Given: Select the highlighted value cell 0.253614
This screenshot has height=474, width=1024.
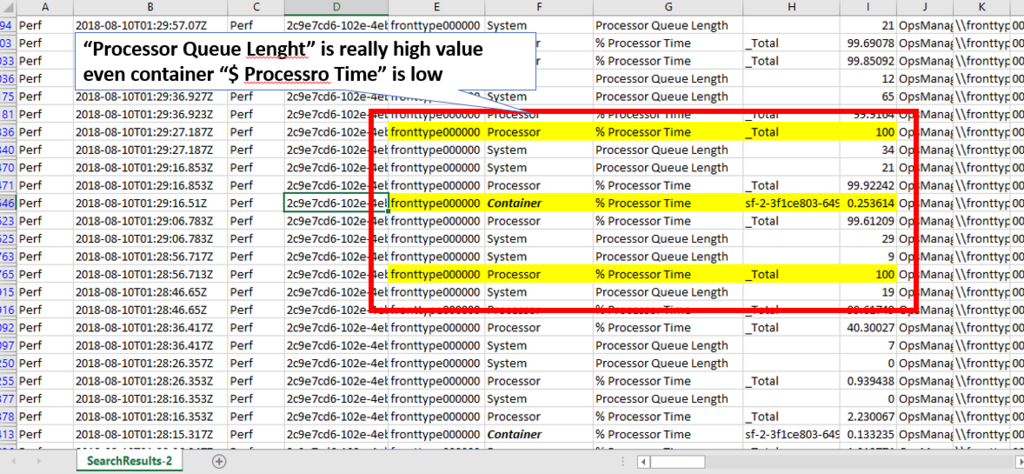Looking at the screenshot, I should [x=868, y=203].
